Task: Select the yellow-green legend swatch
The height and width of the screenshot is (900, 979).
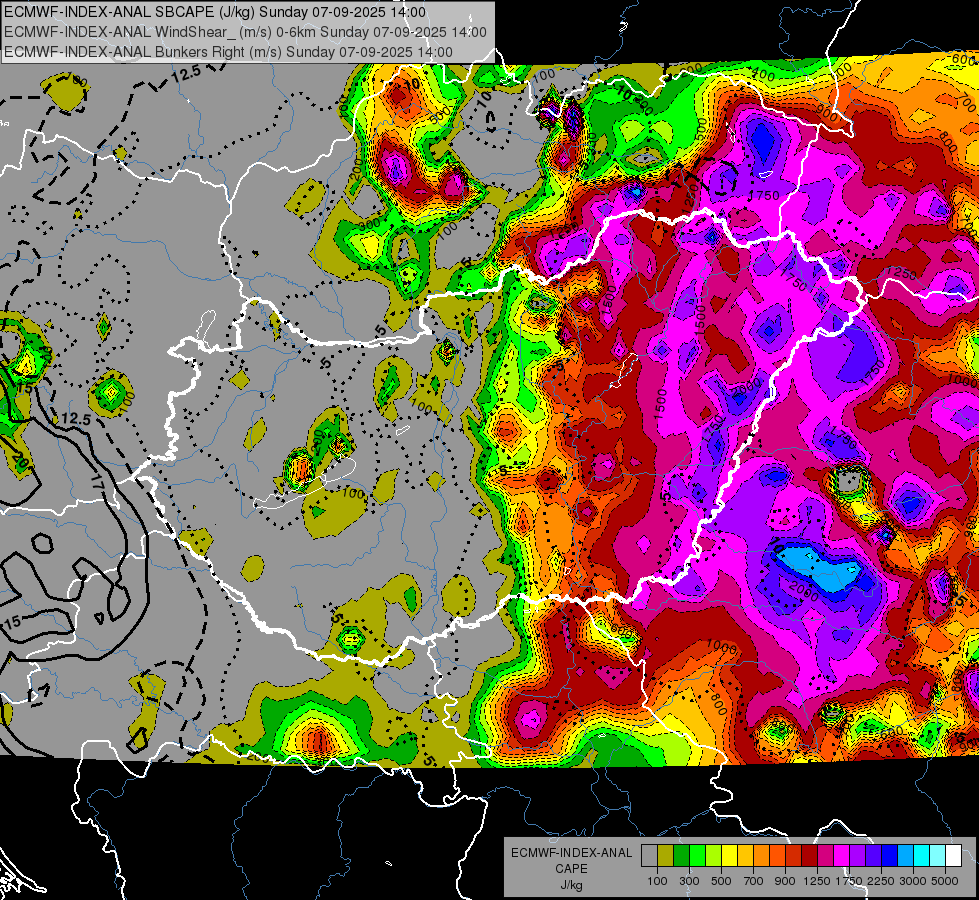Action: (713, 856)
